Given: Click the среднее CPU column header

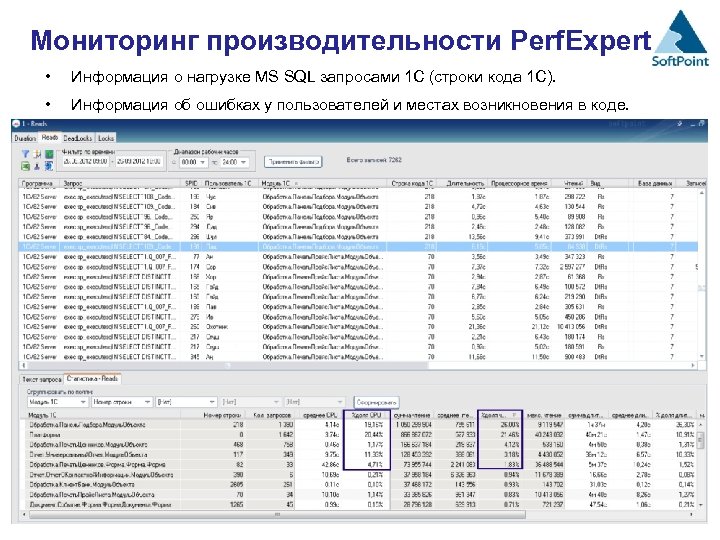Looking at the screenshot, I should (320, 415).
